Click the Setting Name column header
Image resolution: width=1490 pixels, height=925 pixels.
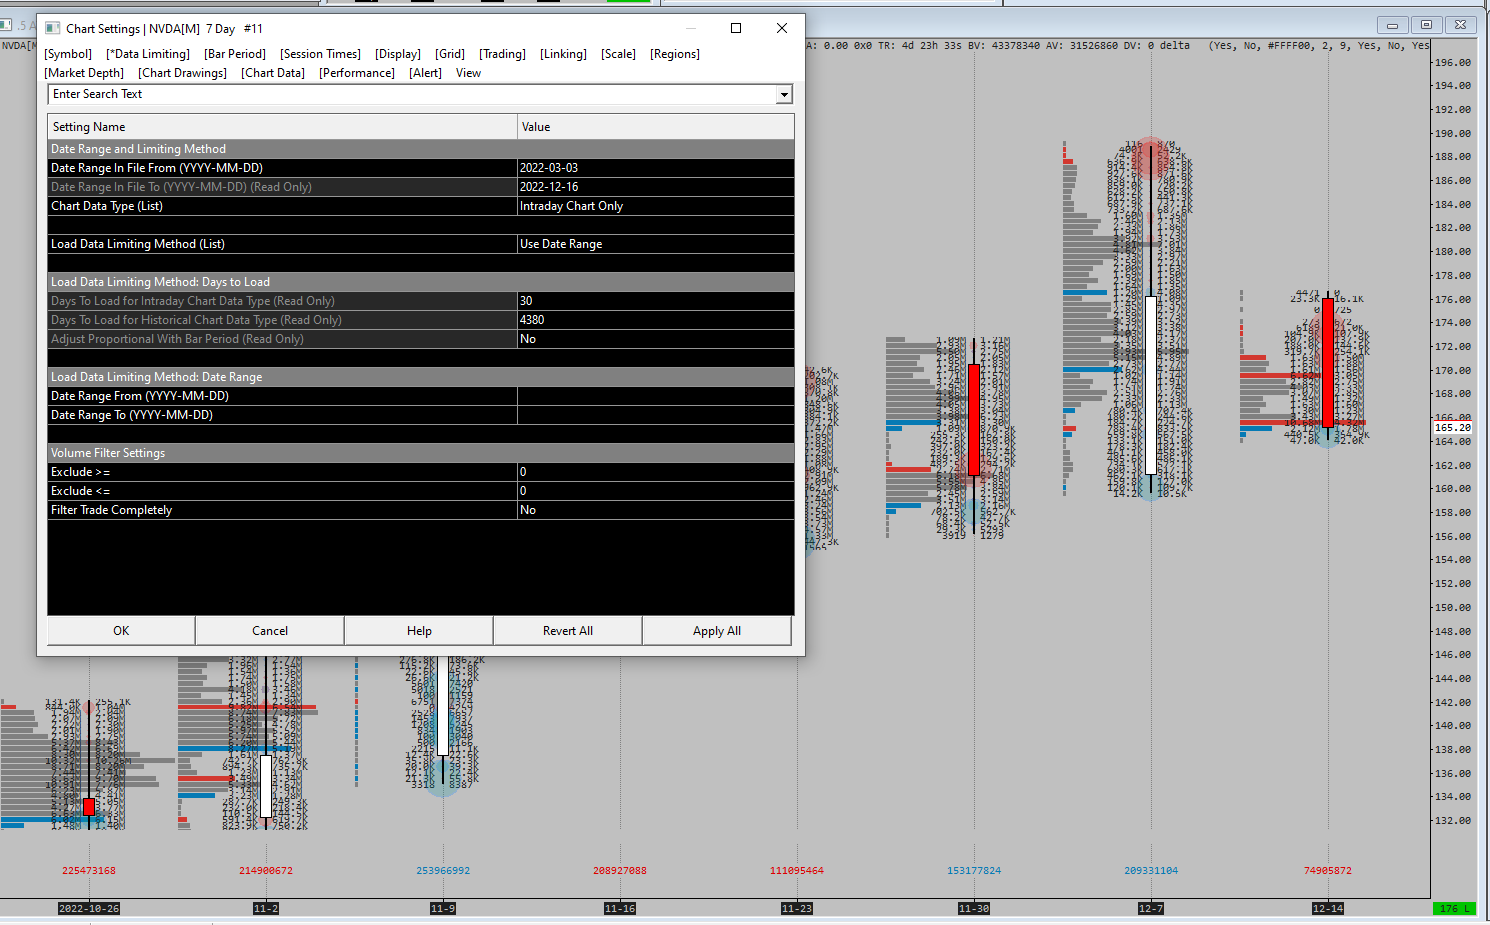pyautogui.click(x=282, y=127)
